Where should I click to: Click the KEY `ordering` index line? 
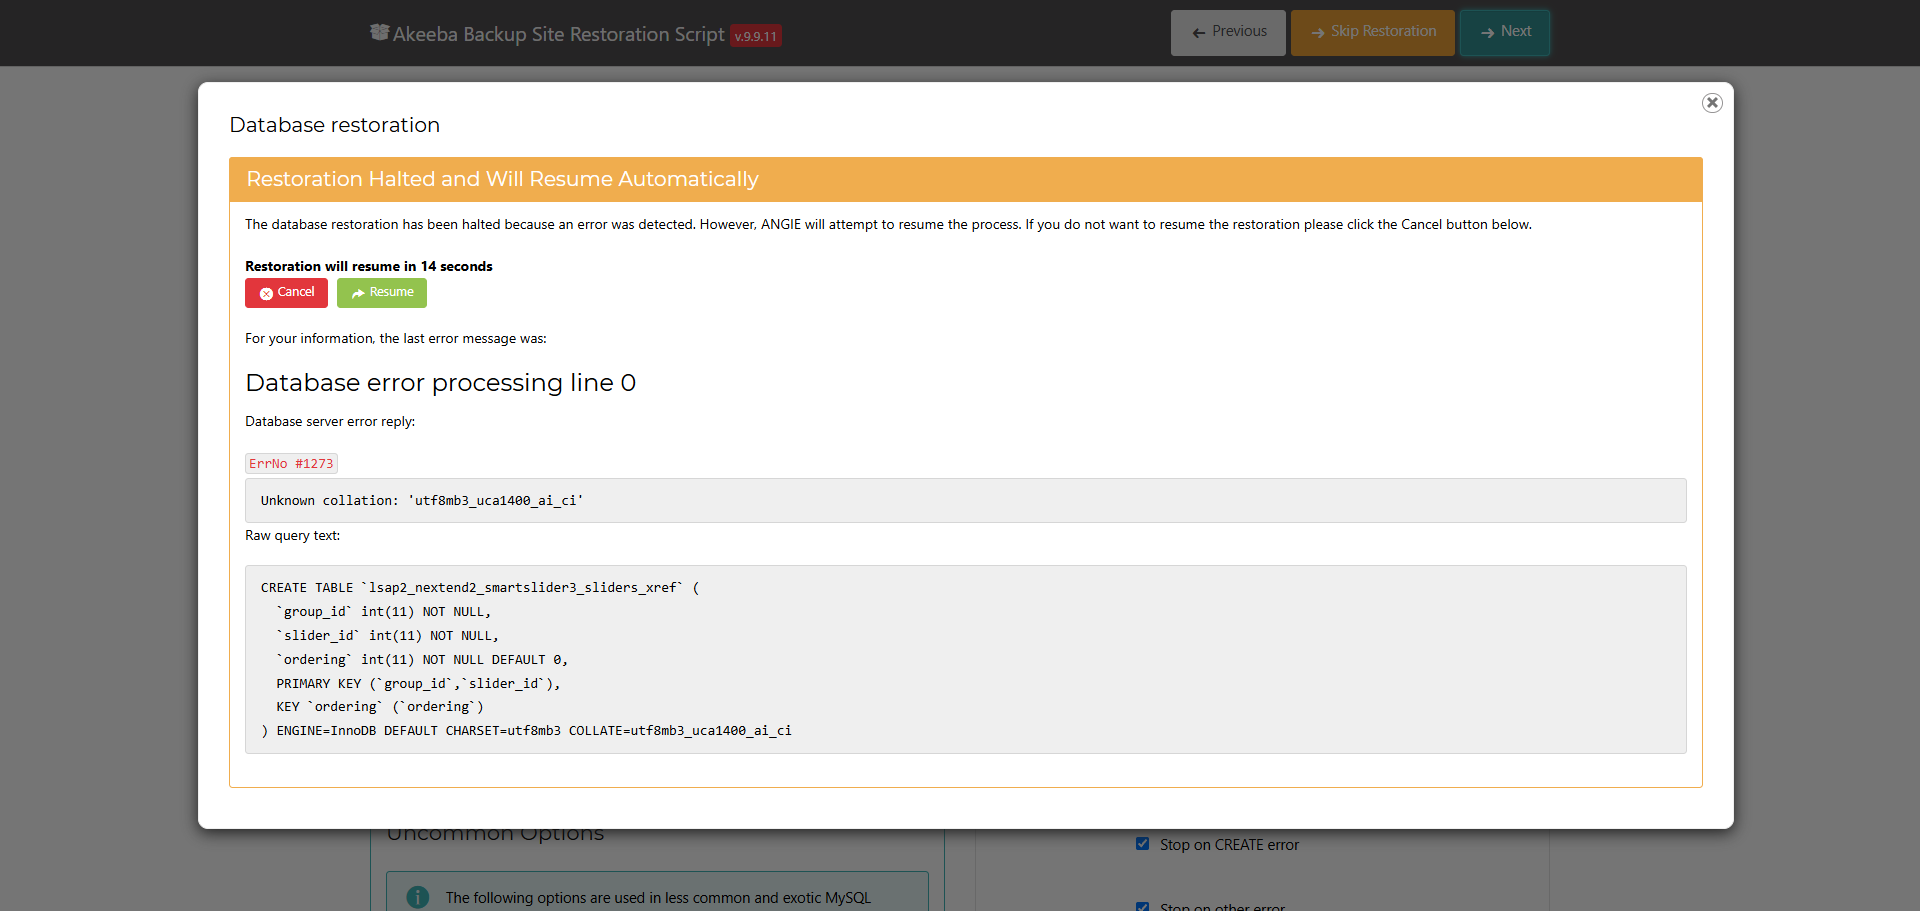click(380, 707)
